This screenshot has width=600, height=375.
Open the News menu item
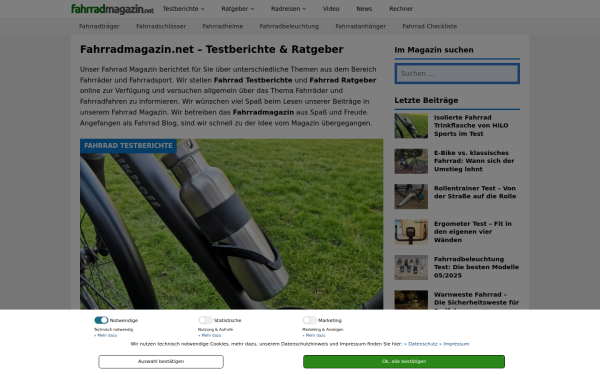click(364, 8)
